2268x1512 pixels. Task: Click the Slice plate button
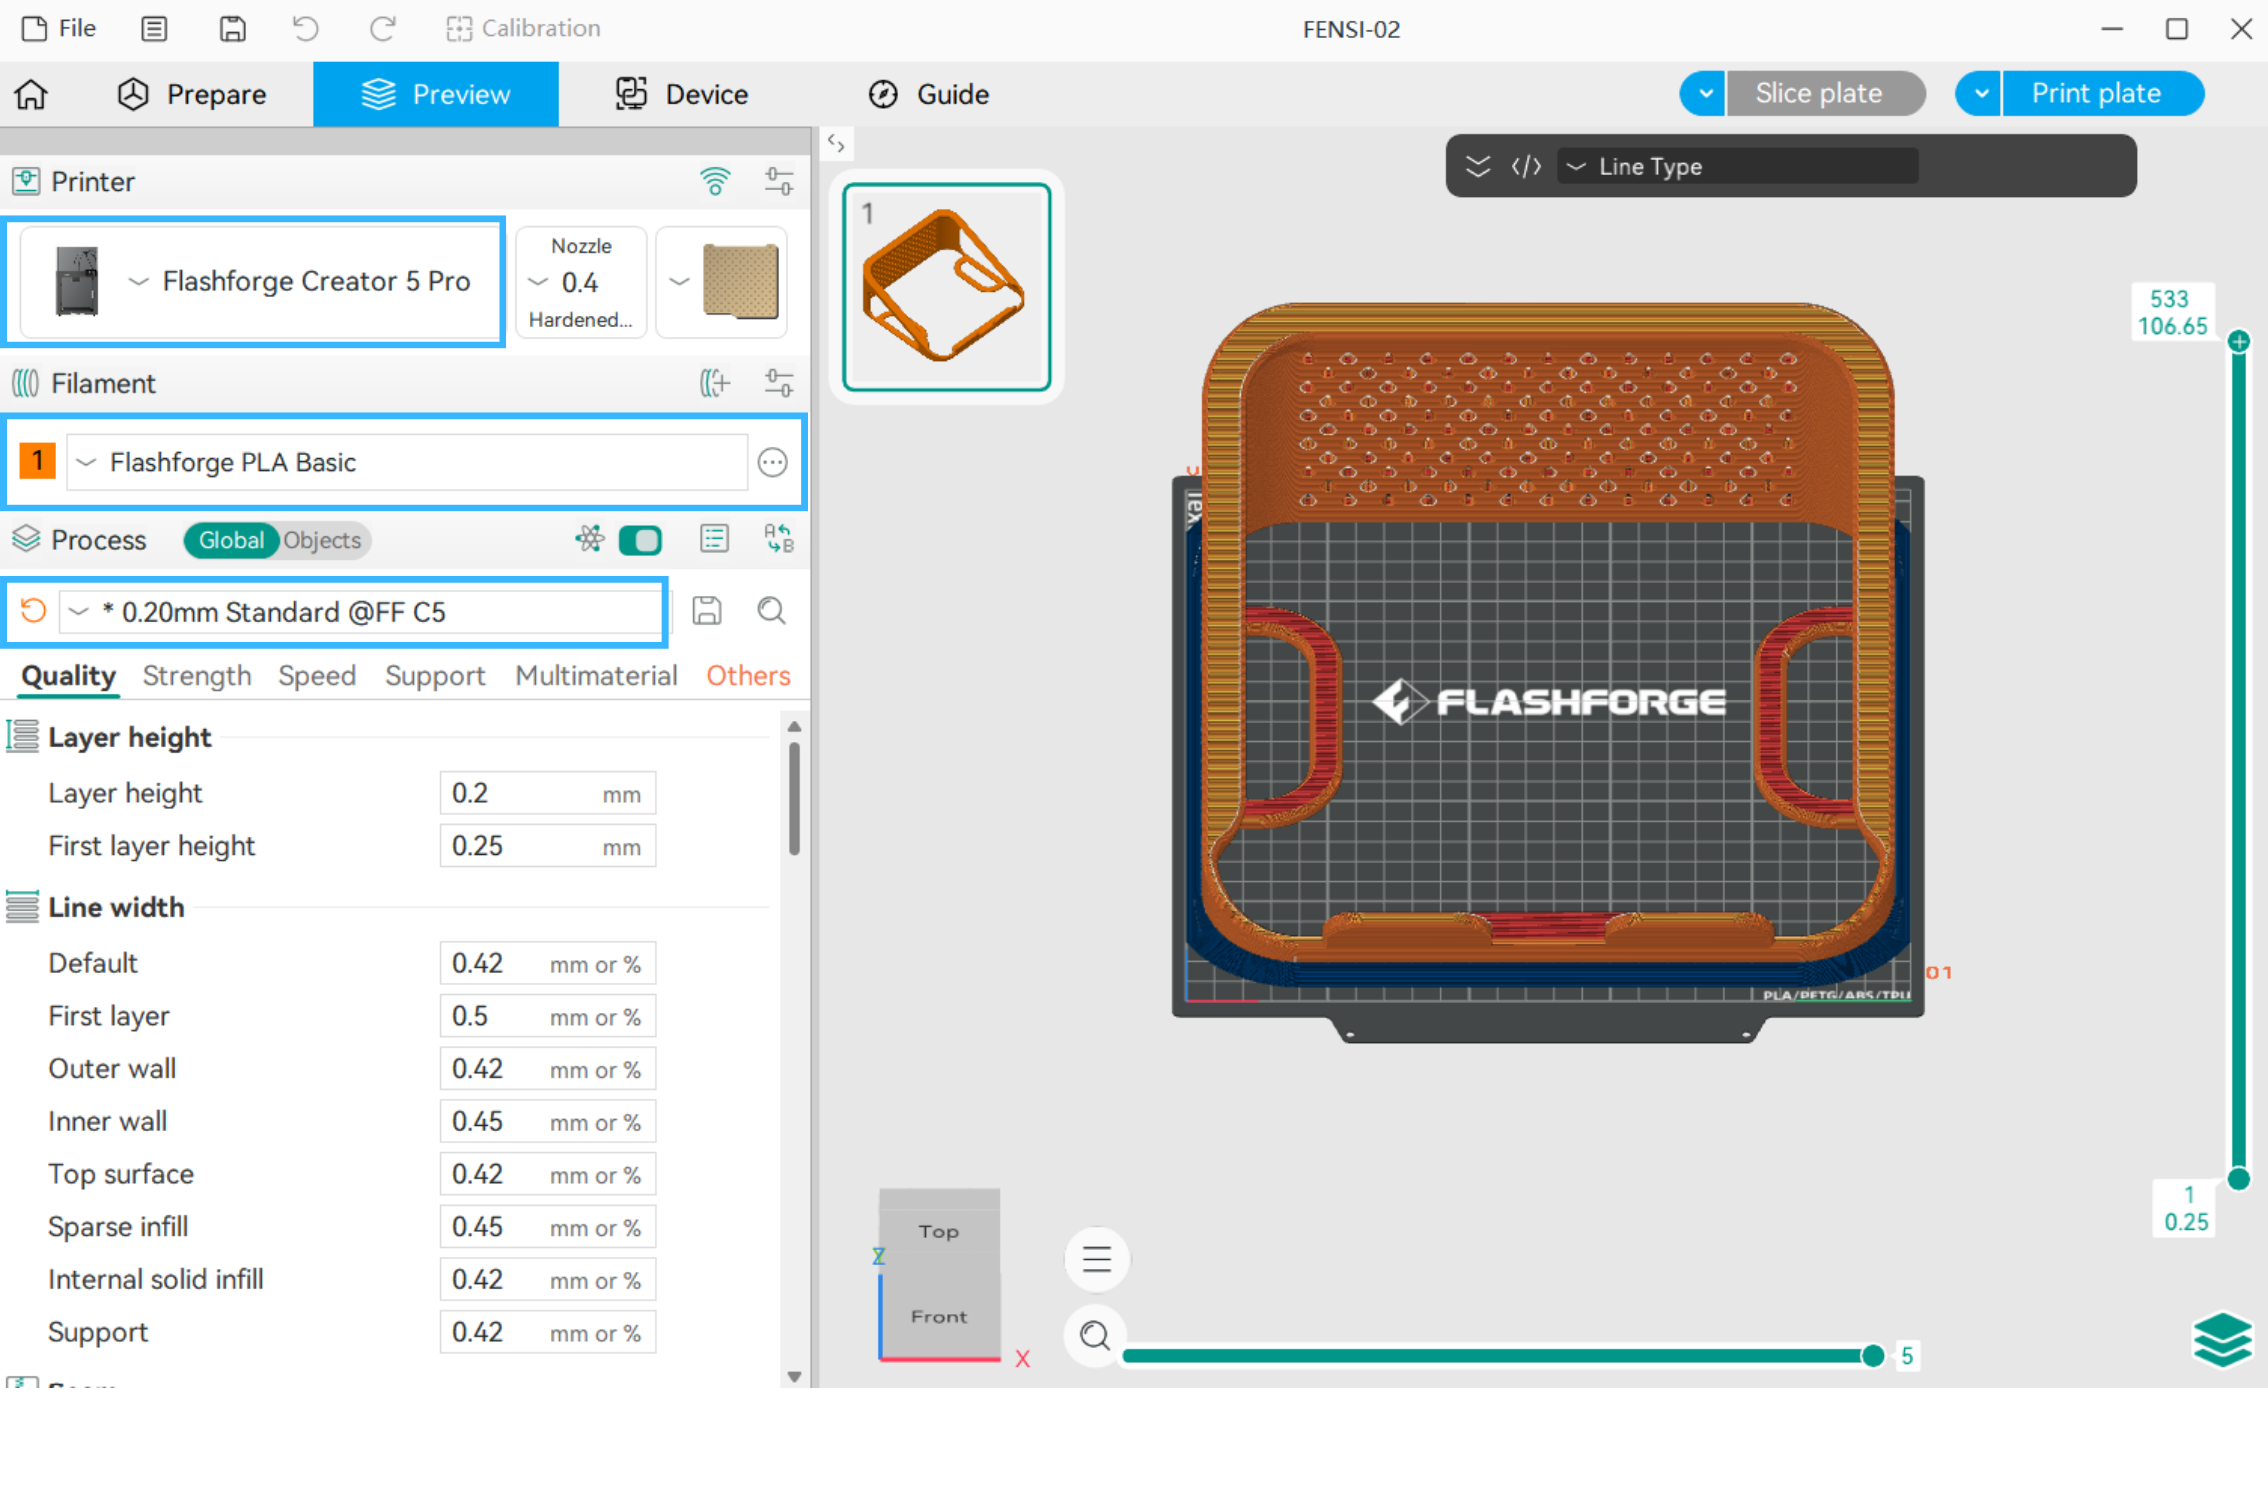[1824, 93]
